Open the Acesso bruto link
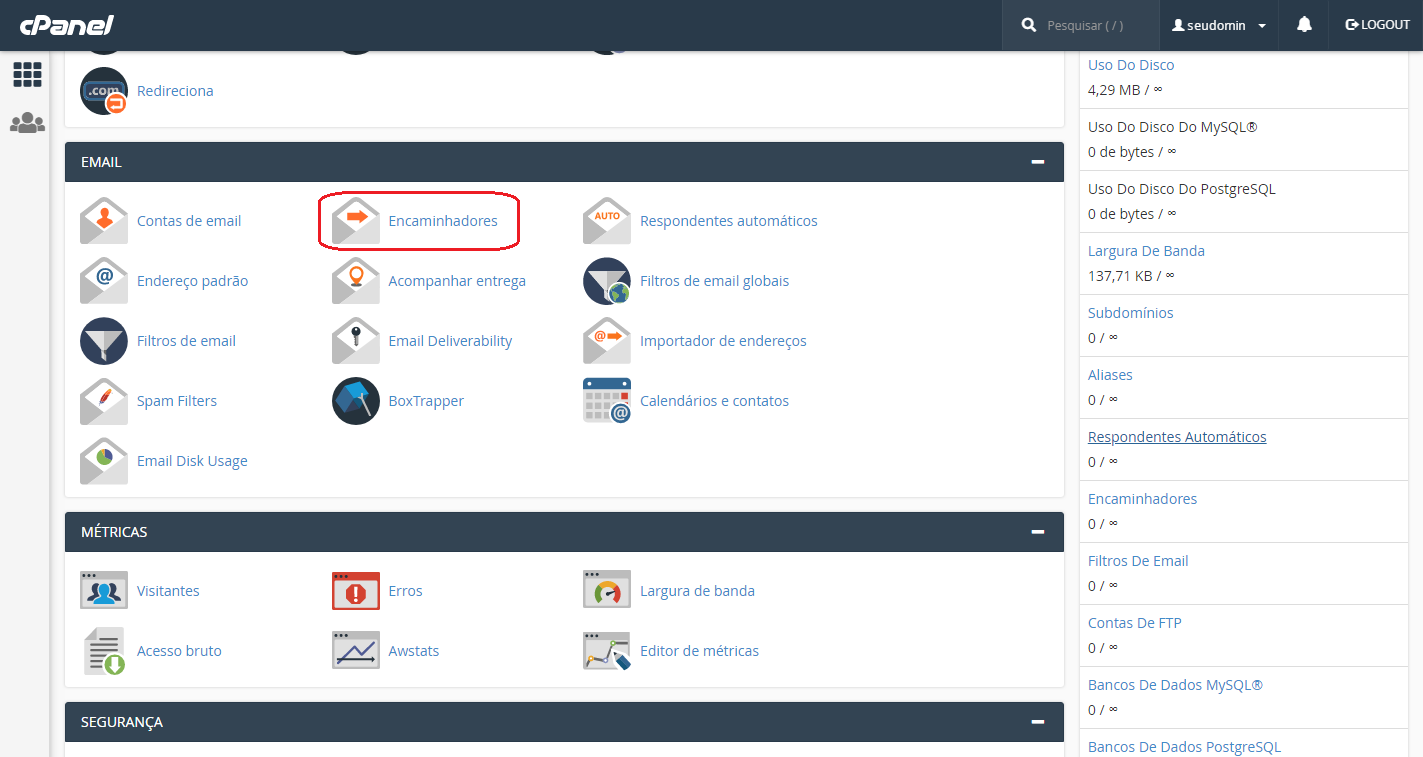 tap(179, 651)
